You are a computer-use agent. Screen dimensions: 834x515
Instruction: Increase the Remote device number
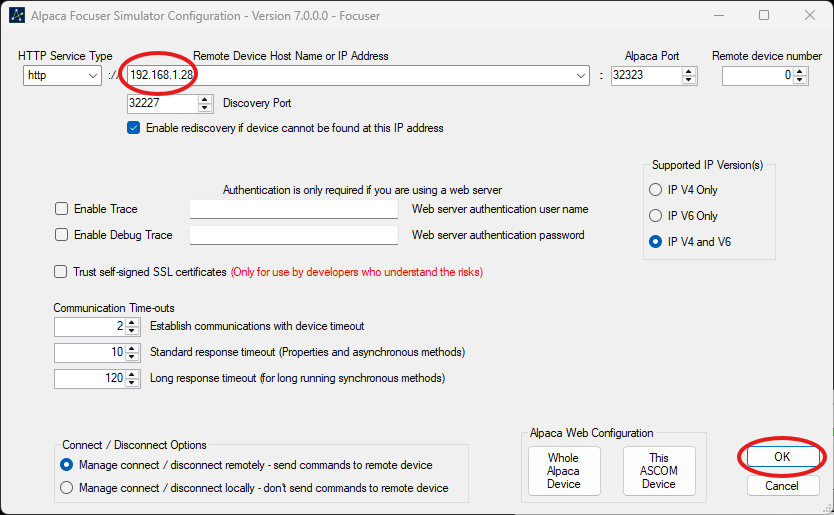click(800, 71)
